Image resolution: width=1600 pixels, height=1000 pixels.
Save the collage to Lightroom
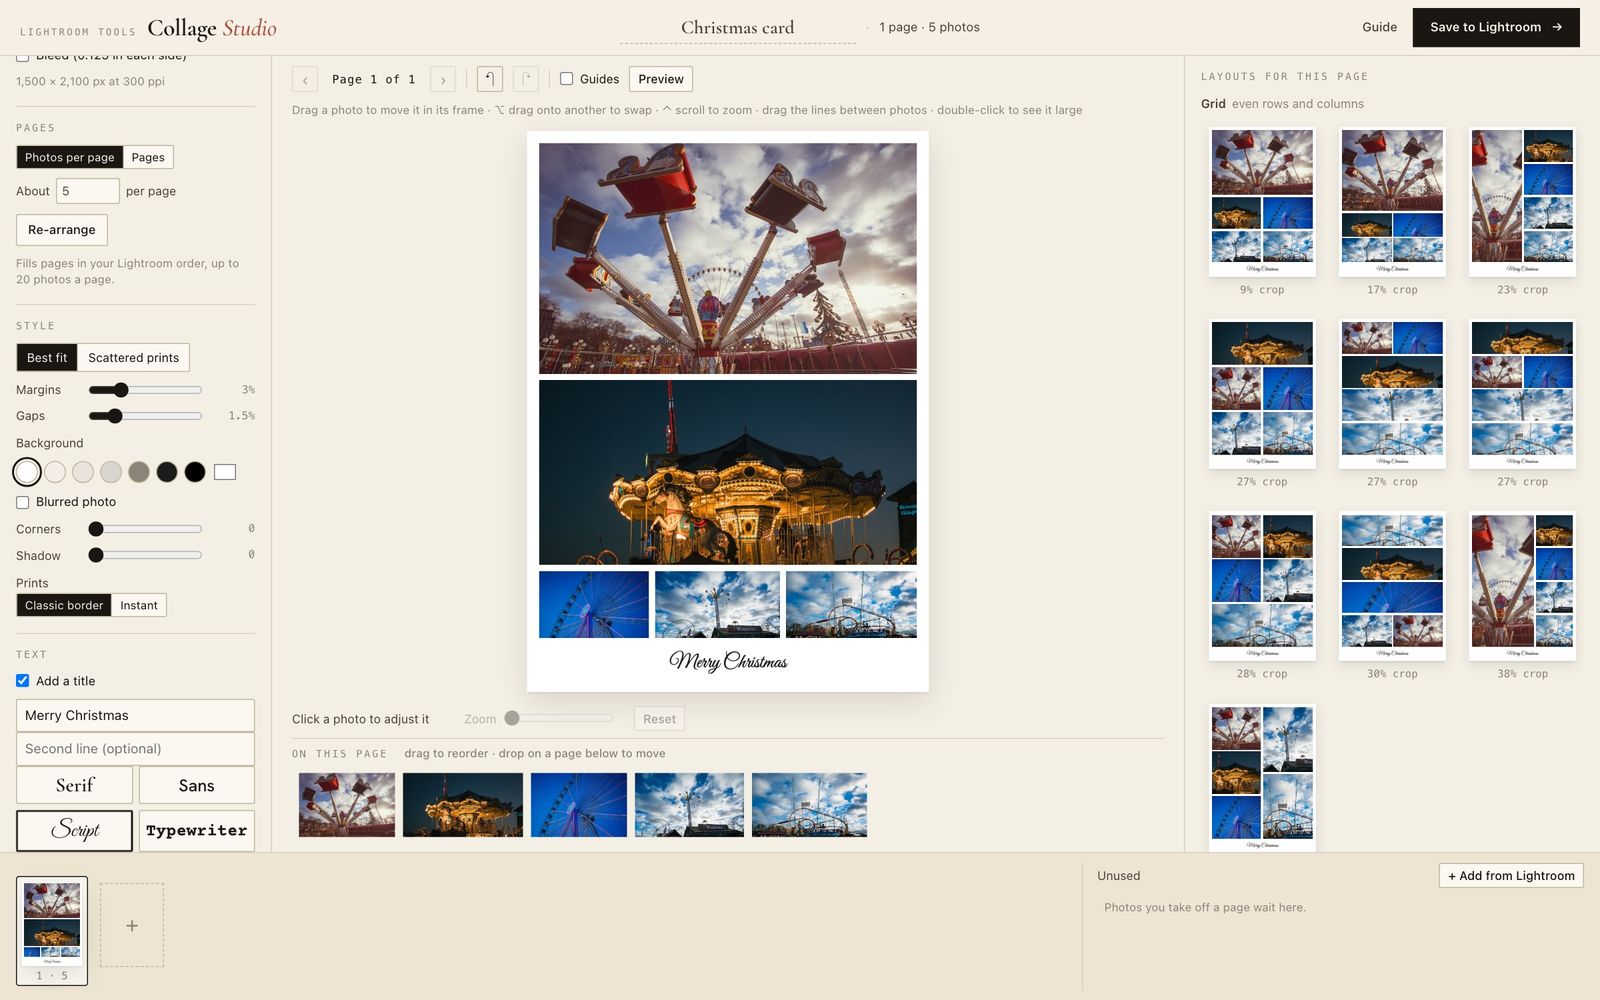coord(1496,27)
